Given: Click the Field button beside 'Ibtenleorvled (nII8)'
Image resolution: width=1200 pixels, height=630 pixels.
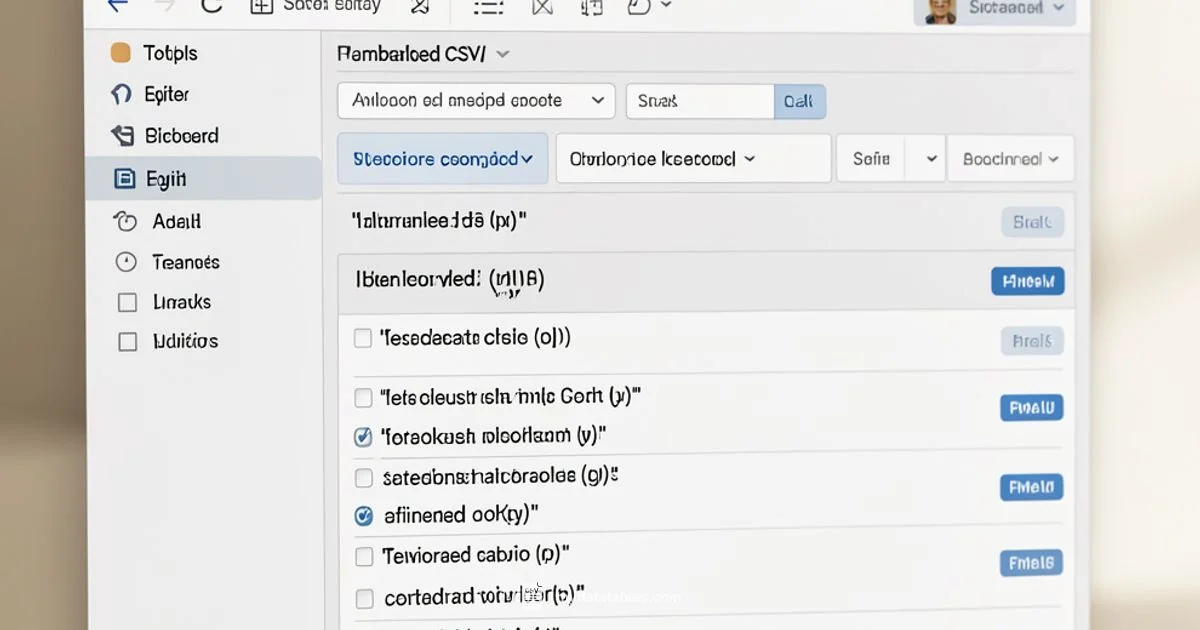Looking at the screenshot, I should tap(1027, 281).
